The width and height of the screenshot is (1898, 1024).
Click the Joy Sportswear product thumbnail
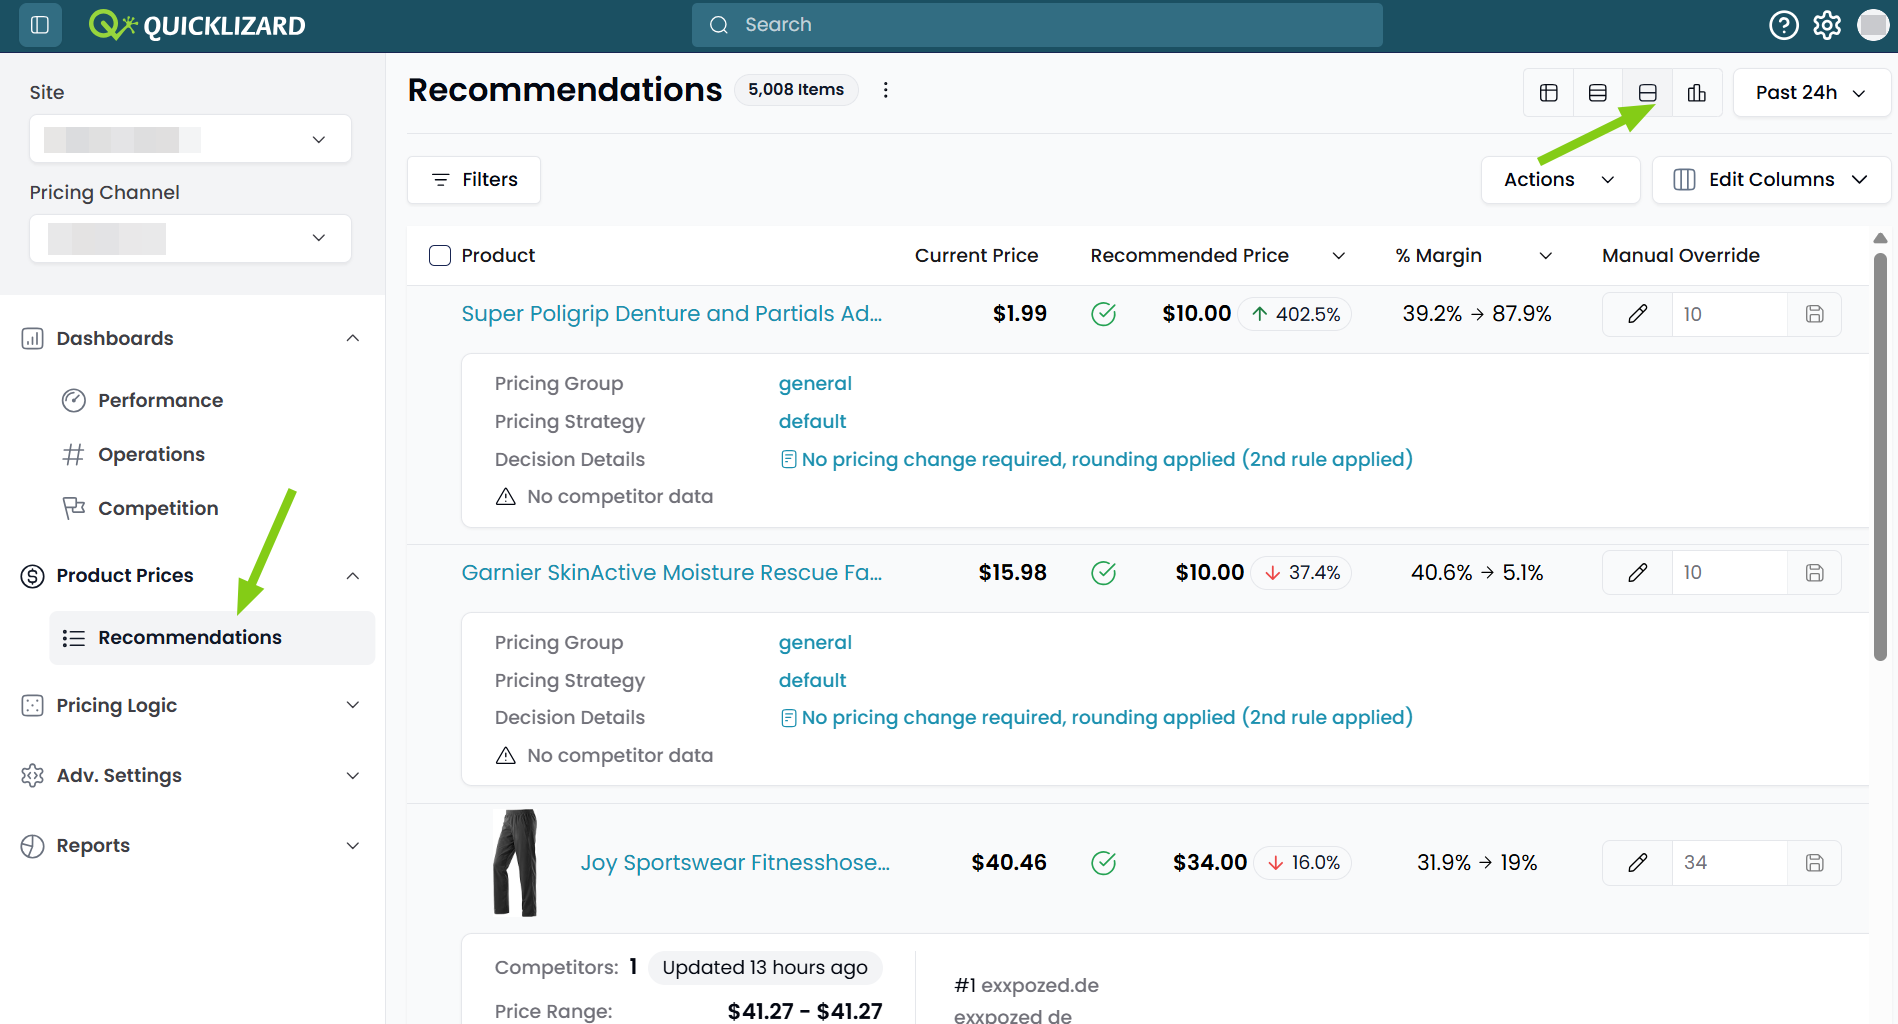[516, 863]
